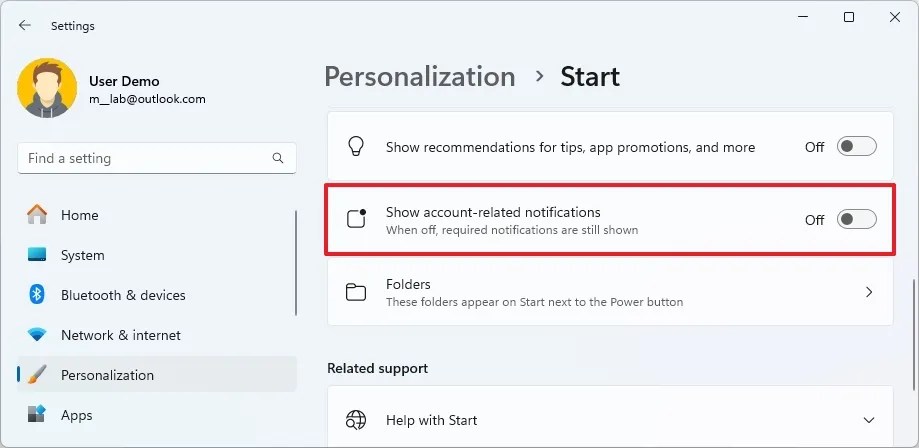Screen dimensions: 919x448
Task: Click the Home house icon
Action: (x=37, y=215)
